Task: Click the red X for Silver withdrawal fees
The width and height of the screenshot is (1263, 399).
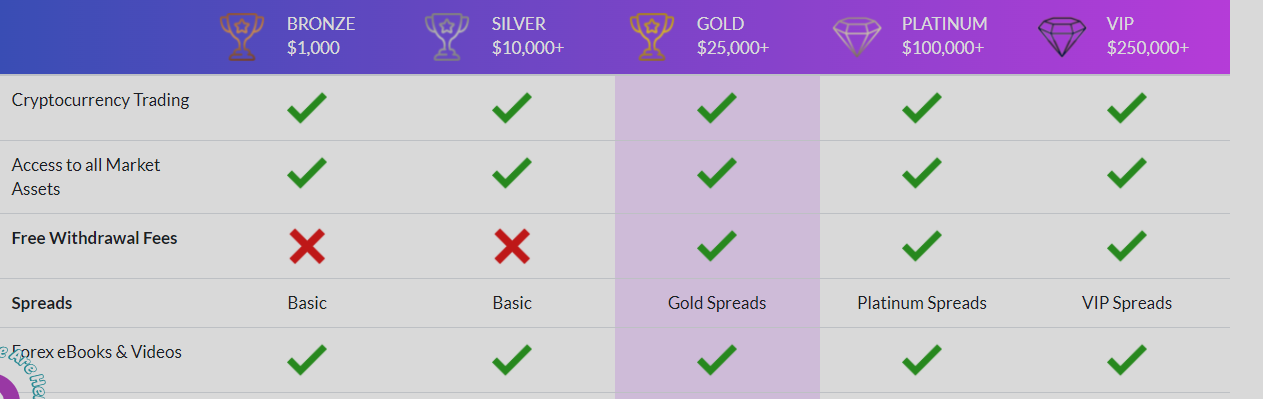Action: tap(512, 246)
